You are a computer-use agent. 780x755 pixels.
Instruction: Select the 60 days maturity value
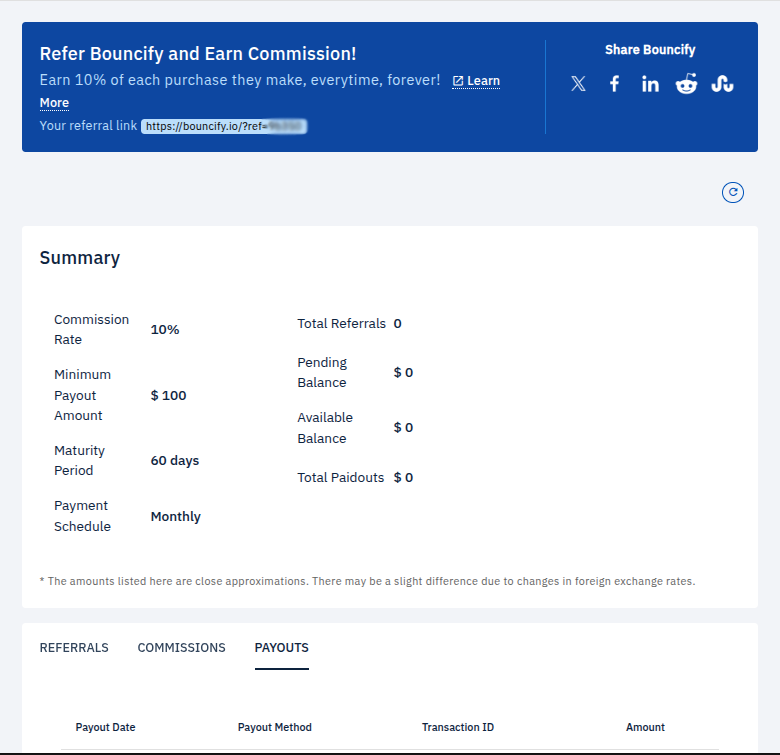point(175,461)
